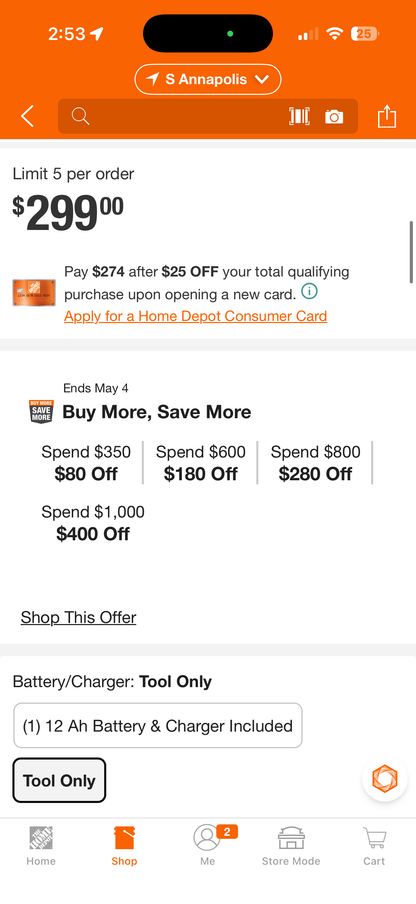Go to the Home tab

(41, 846)
